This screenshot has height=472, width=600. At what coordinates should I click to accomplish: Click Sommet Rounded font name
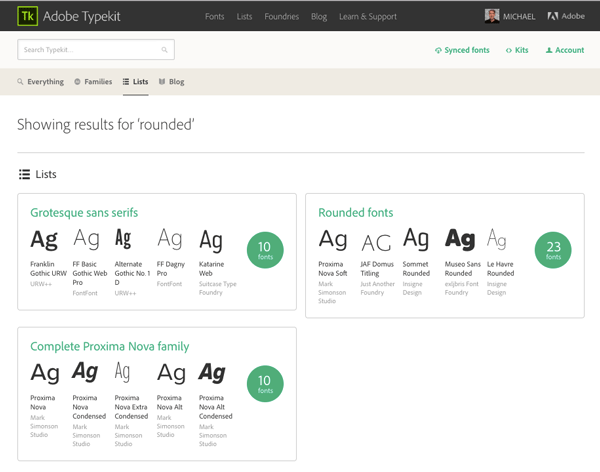(416, 269)
